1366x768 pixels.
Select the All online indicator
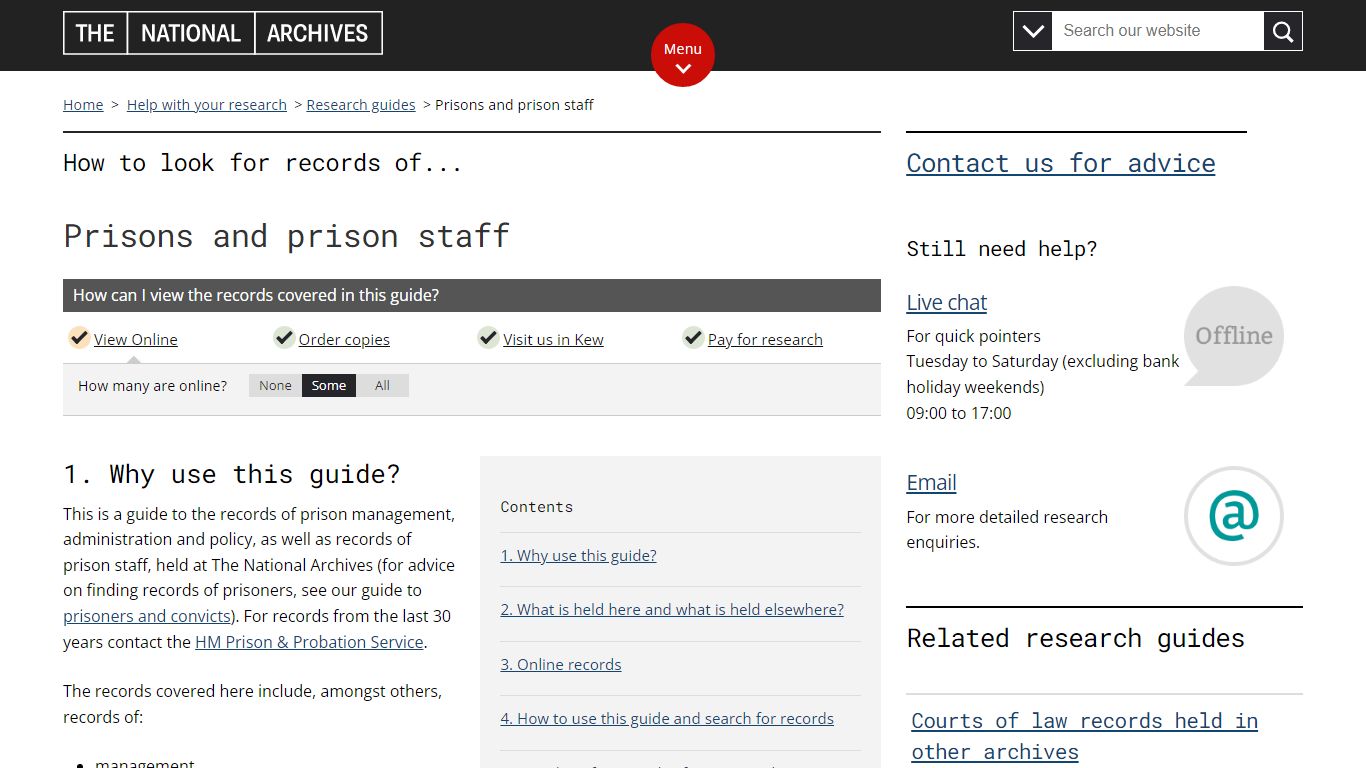coord(382,386)
